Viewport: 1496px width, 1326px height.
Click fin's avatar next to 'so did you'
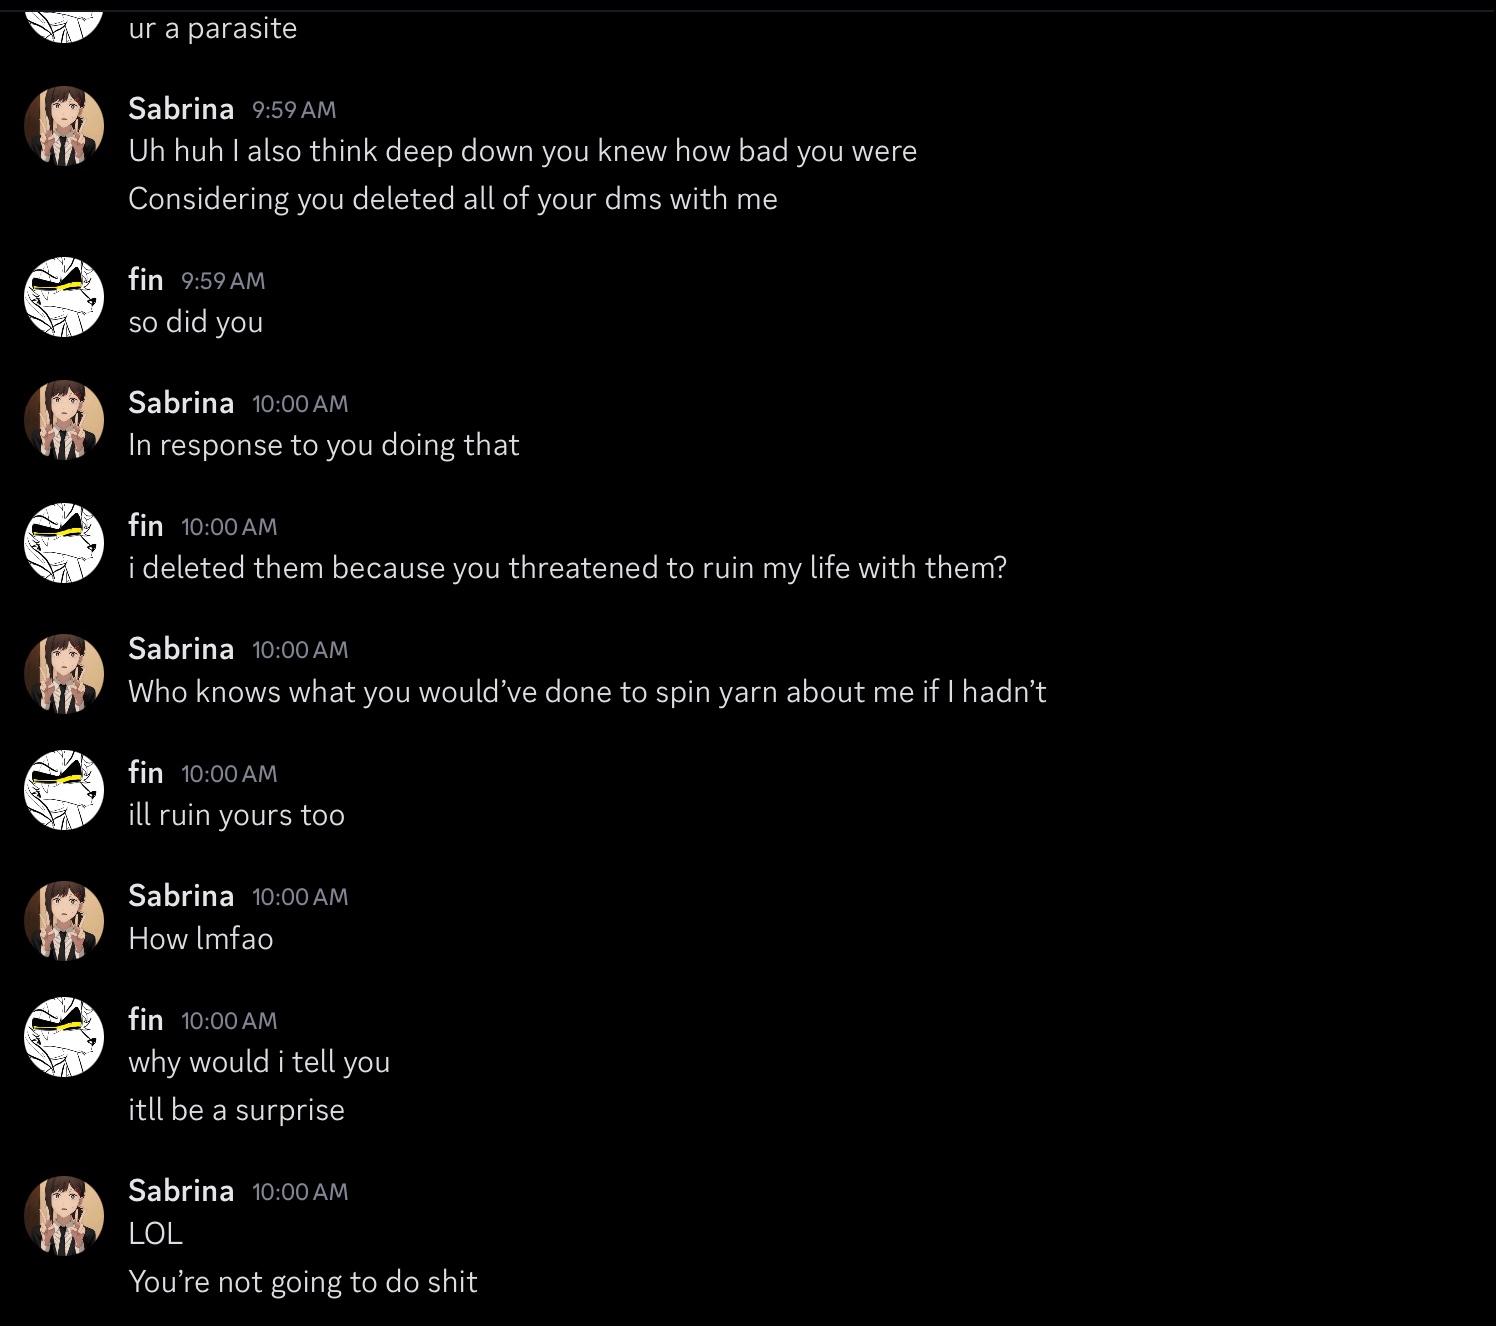pos(64,297)
